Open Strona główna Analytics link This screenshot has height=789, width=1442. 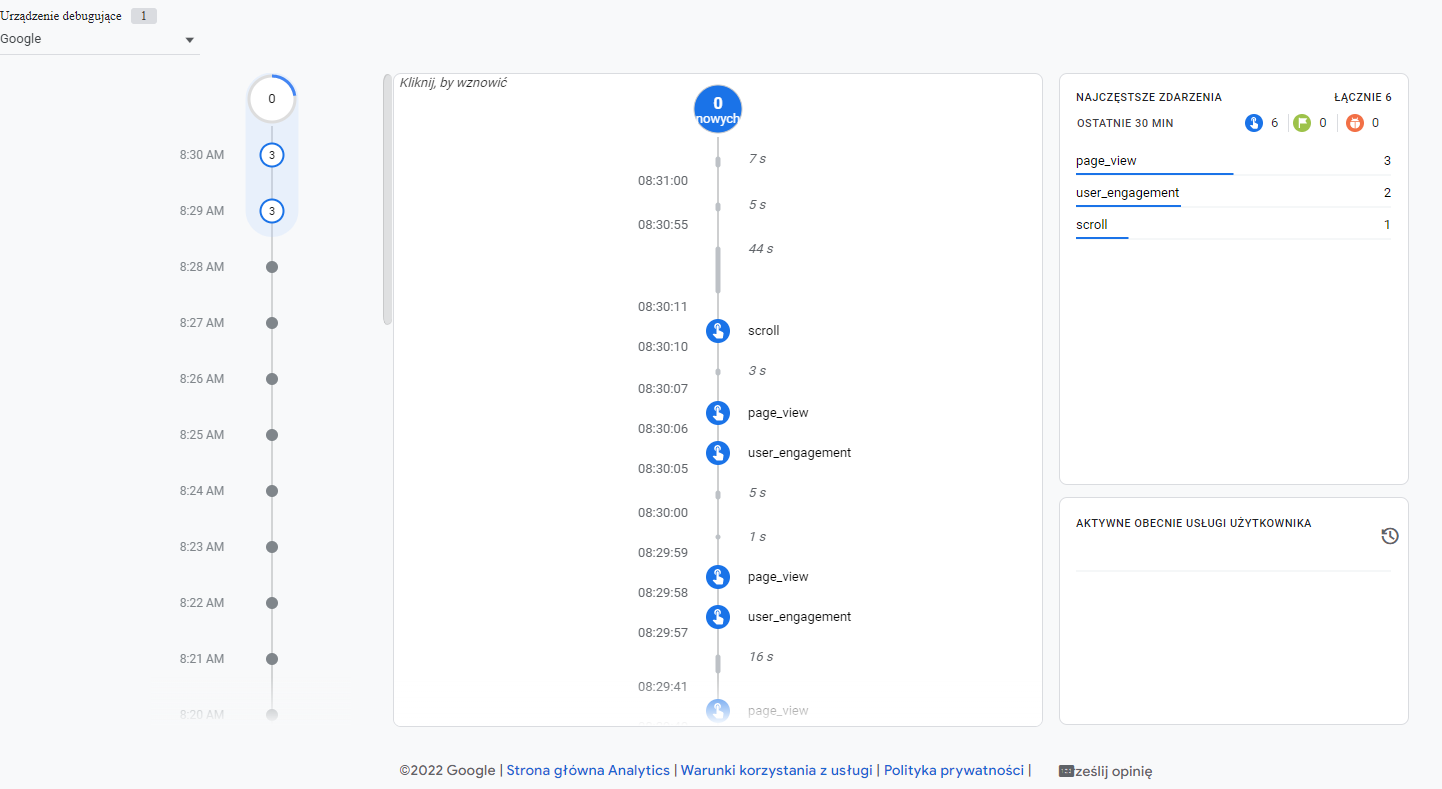(x=588, y=770)
